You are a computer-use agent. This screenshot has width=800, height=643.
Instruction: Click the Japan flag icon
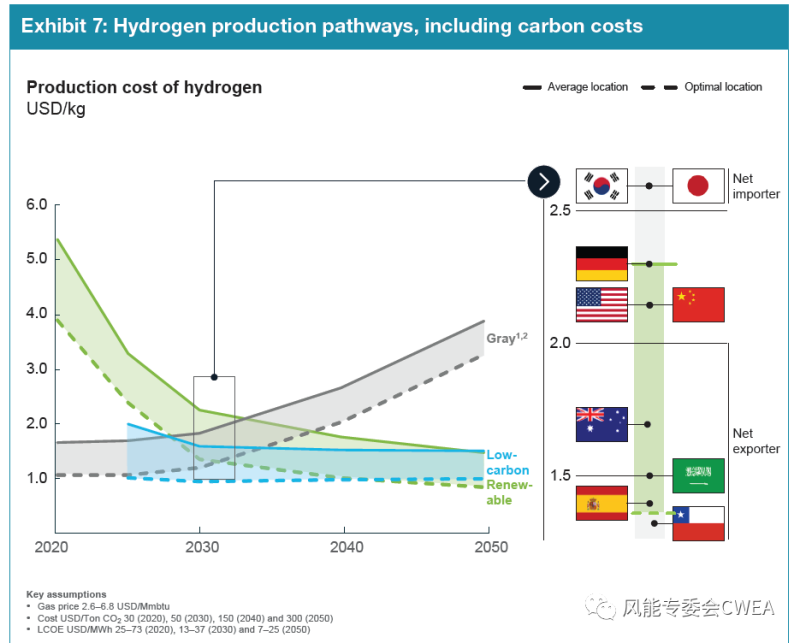pyautogui.click(x=697, y=186)
